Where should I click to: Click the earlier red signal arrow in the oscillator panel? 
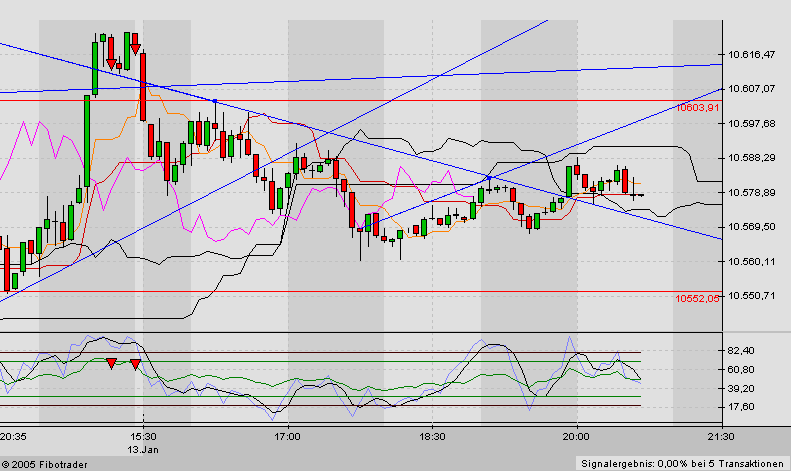[111, 363]
